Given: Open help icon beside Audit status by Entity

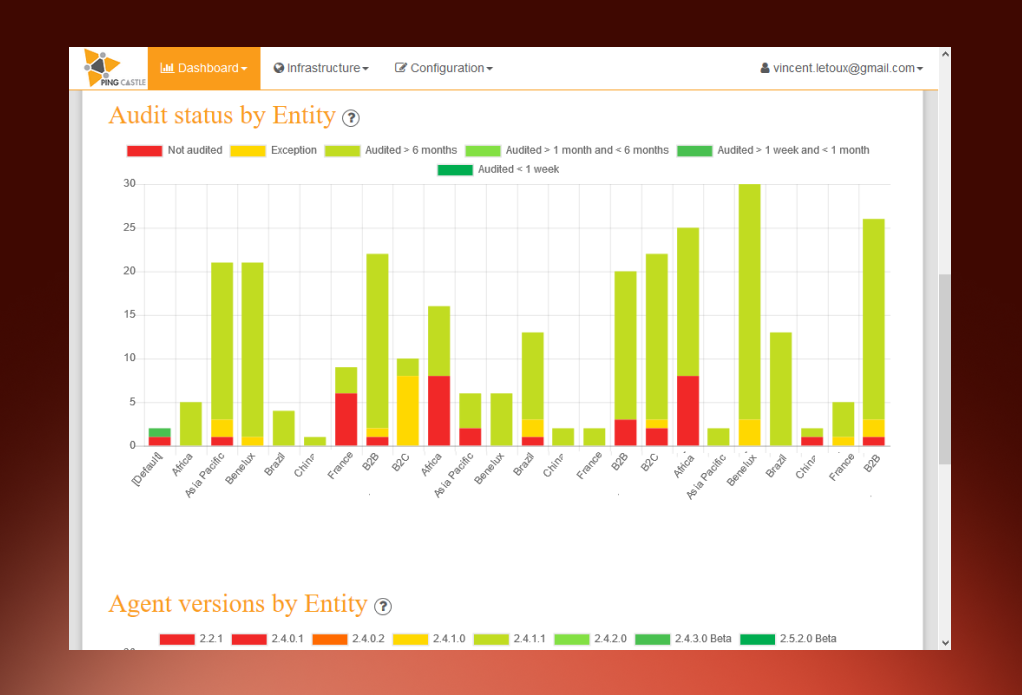Looking at the screenshot, I should (x=351, y=118).
